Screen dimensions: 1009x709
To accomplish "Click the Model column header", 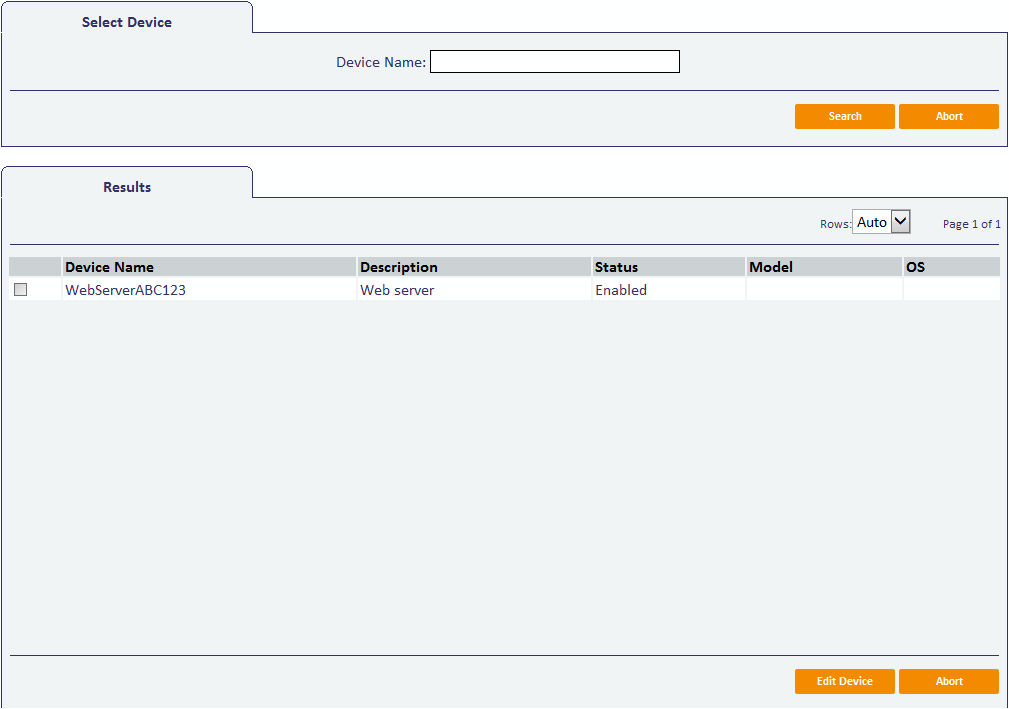I will click(x=771, y=267).
